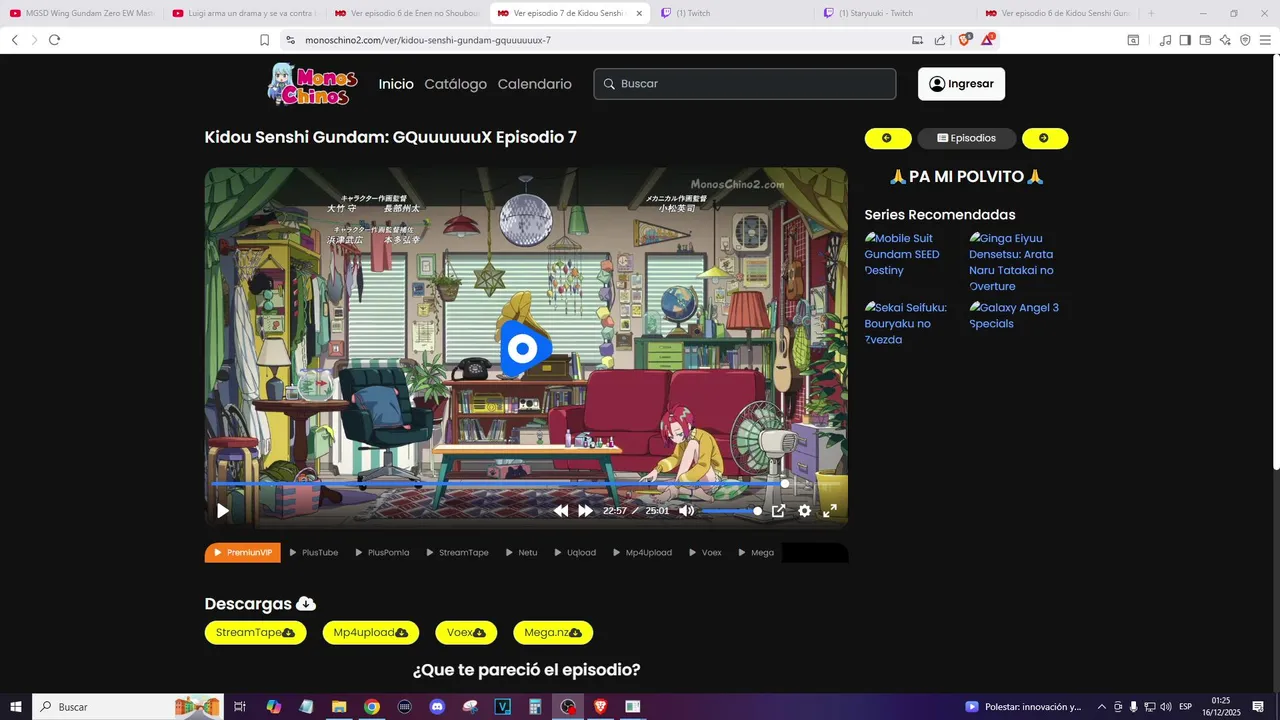1280x720 pixels.
Task: Switch to Luigi arma un drama tab
Action: pos(244,13)
